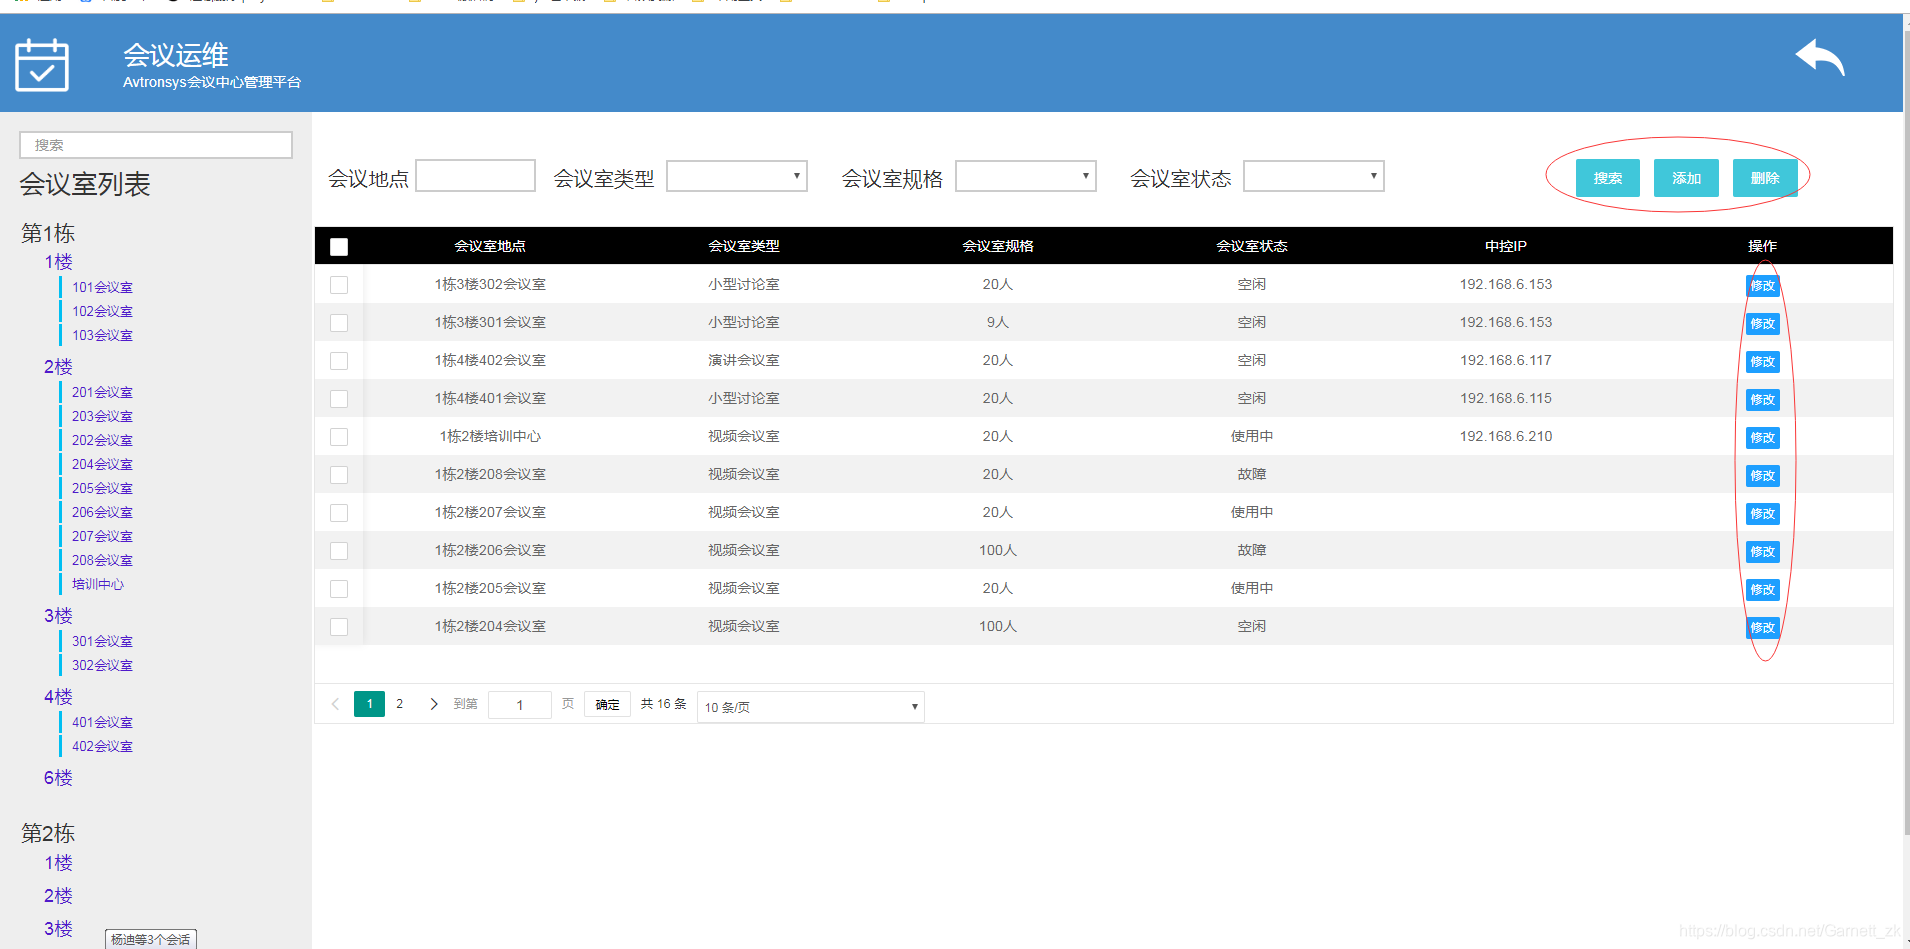Click 修改 for 1栋2楼204会议室
This screenshot has width=1910, height=949.
[1763, 628]
